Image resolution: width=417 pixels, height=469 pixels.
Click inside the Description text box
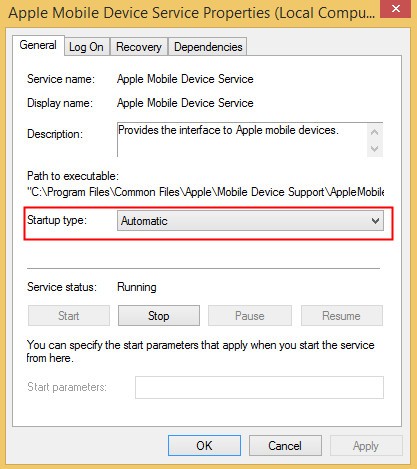tap(242, 139)
